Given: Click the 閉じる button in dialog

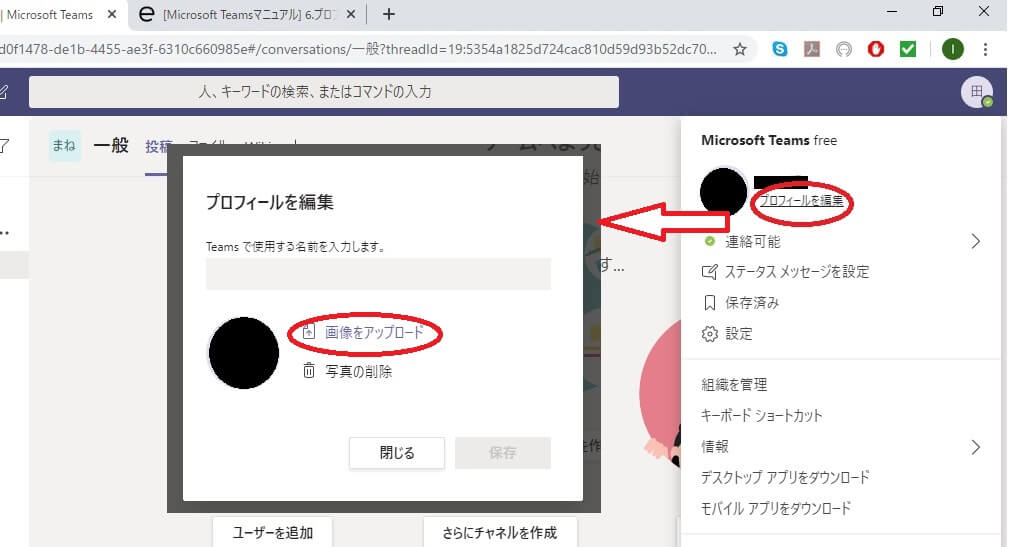Looking at the screenshot, I should click(x=396, y=452).
